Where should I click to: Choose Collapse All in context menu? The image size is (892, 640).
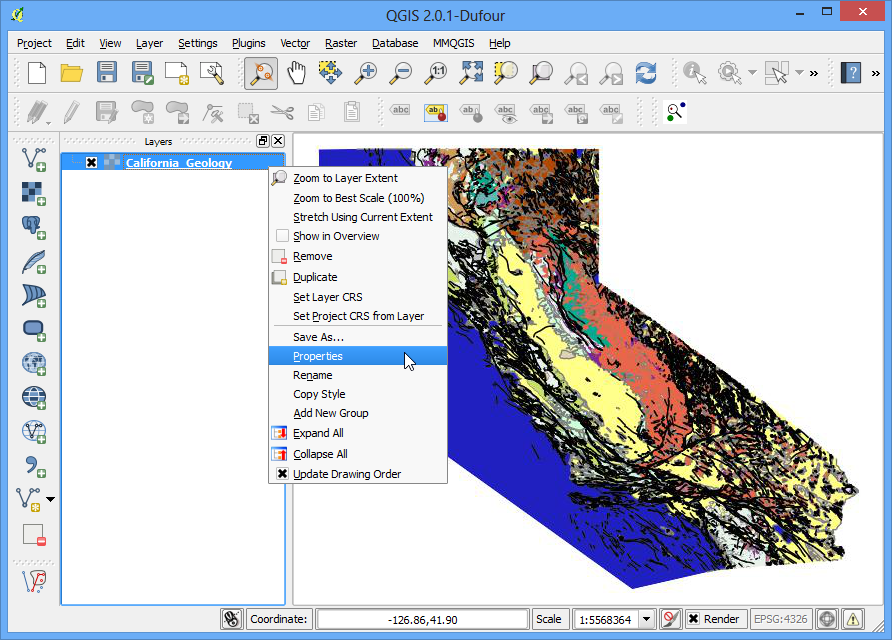[358, 454]
